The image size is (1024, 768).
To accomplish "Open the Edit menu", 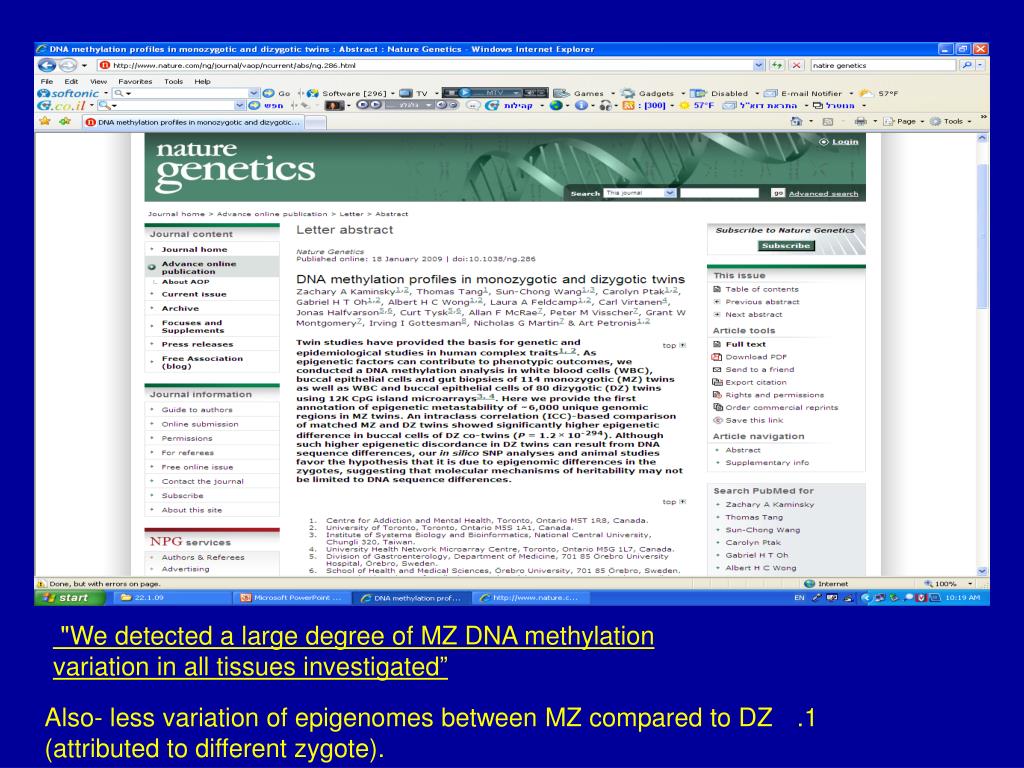I will tap(71, 82).
